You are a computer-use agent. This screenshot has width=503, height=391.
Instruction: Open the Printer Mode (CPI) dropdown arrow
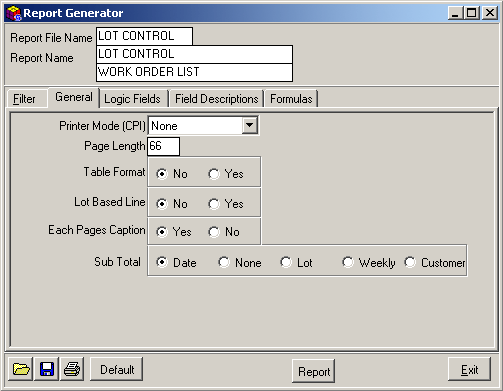[x=249, y=126]
